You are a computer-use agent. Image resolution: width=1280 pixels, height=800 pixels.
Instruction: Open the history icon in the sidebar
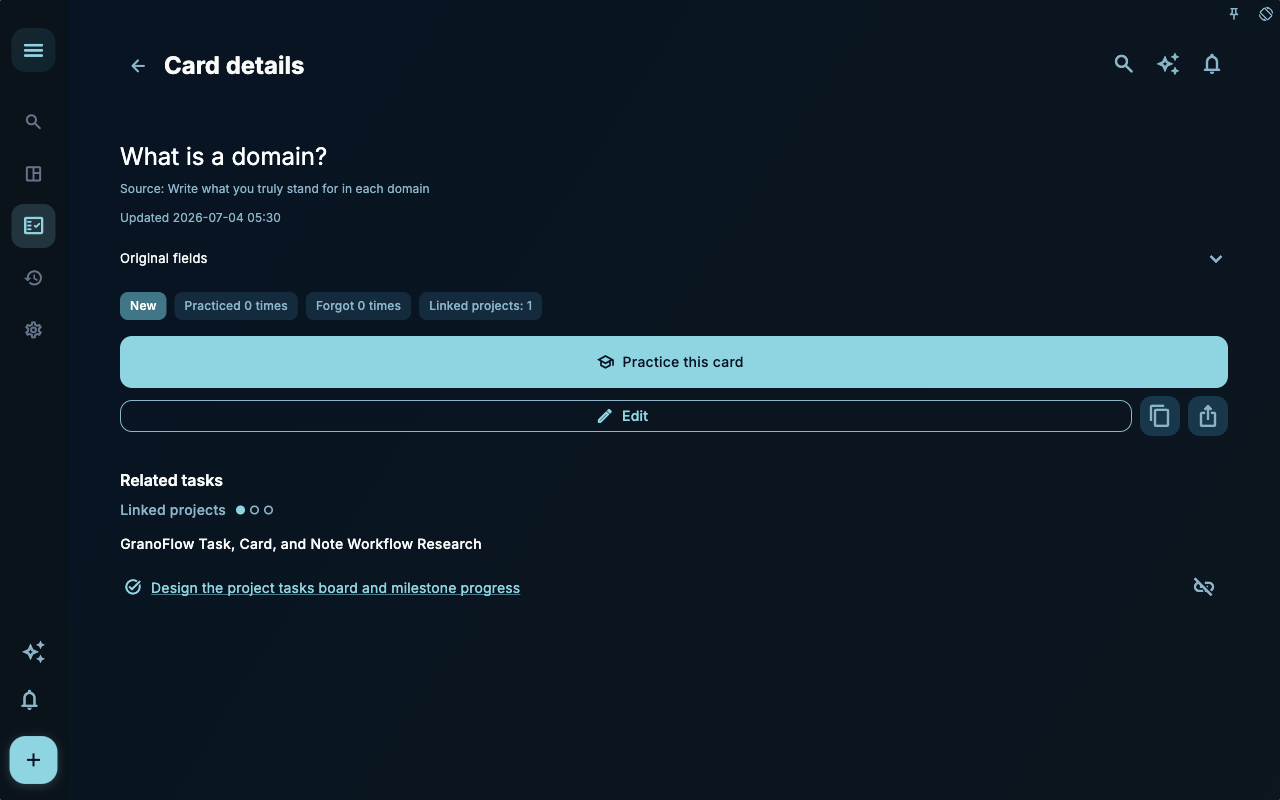(x=33, y=278)
